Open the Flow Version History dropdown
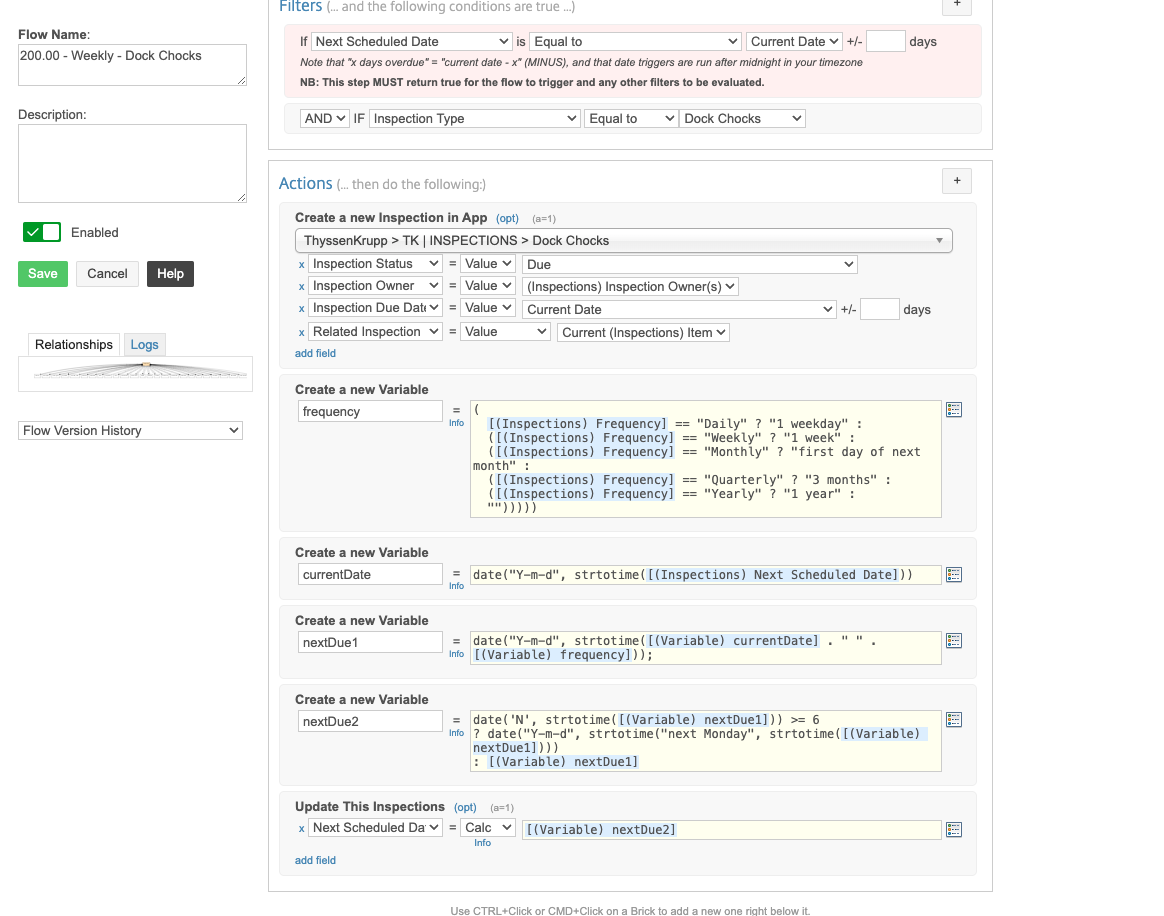This screenshot has height=916, width=1164. click(x=130, y=431)
